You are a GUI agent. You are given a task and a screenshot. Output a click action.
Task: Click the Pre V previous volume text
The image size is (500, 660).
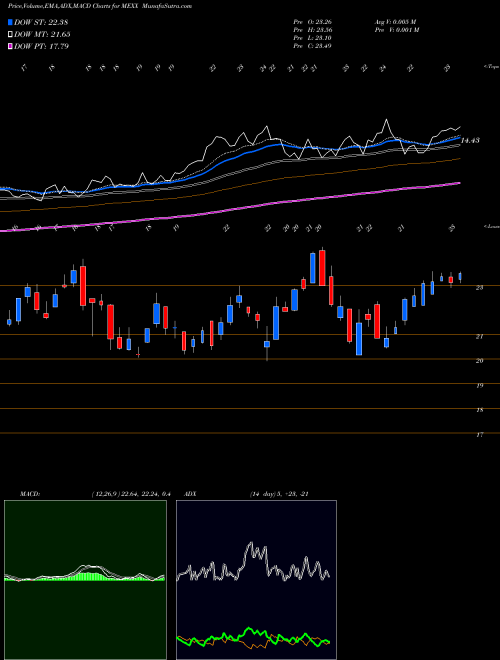[397, 30]
